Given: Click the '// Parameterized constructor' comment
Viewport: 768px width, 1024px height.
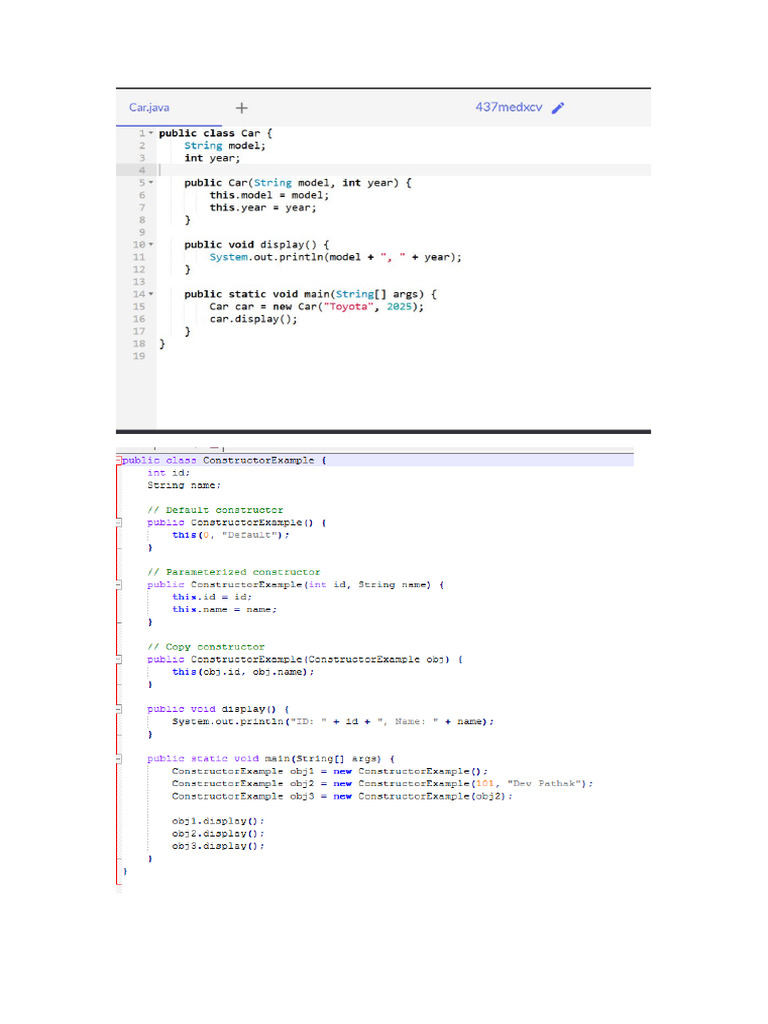Looking at the screenshot, I should tap(234, 572).
